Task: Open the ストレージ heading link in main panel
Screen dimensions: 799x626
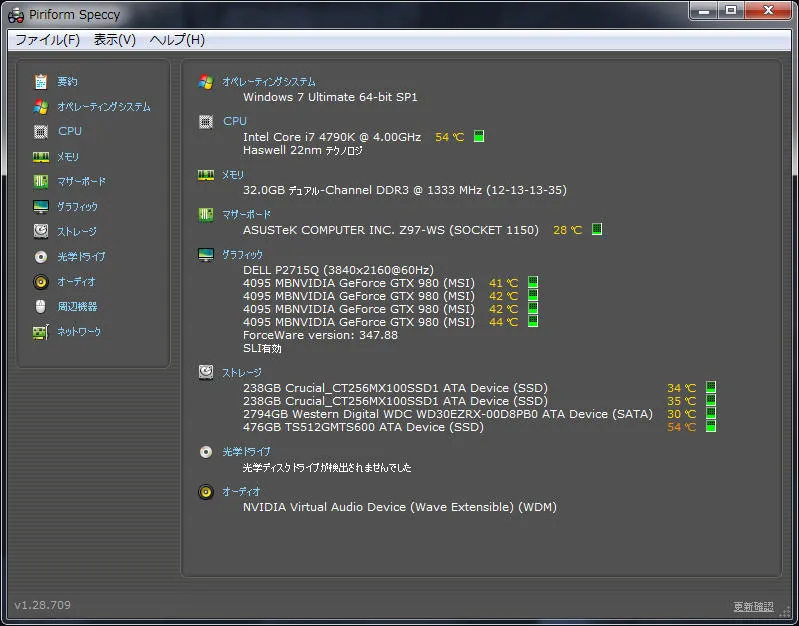Action: (x=242, y=373)
